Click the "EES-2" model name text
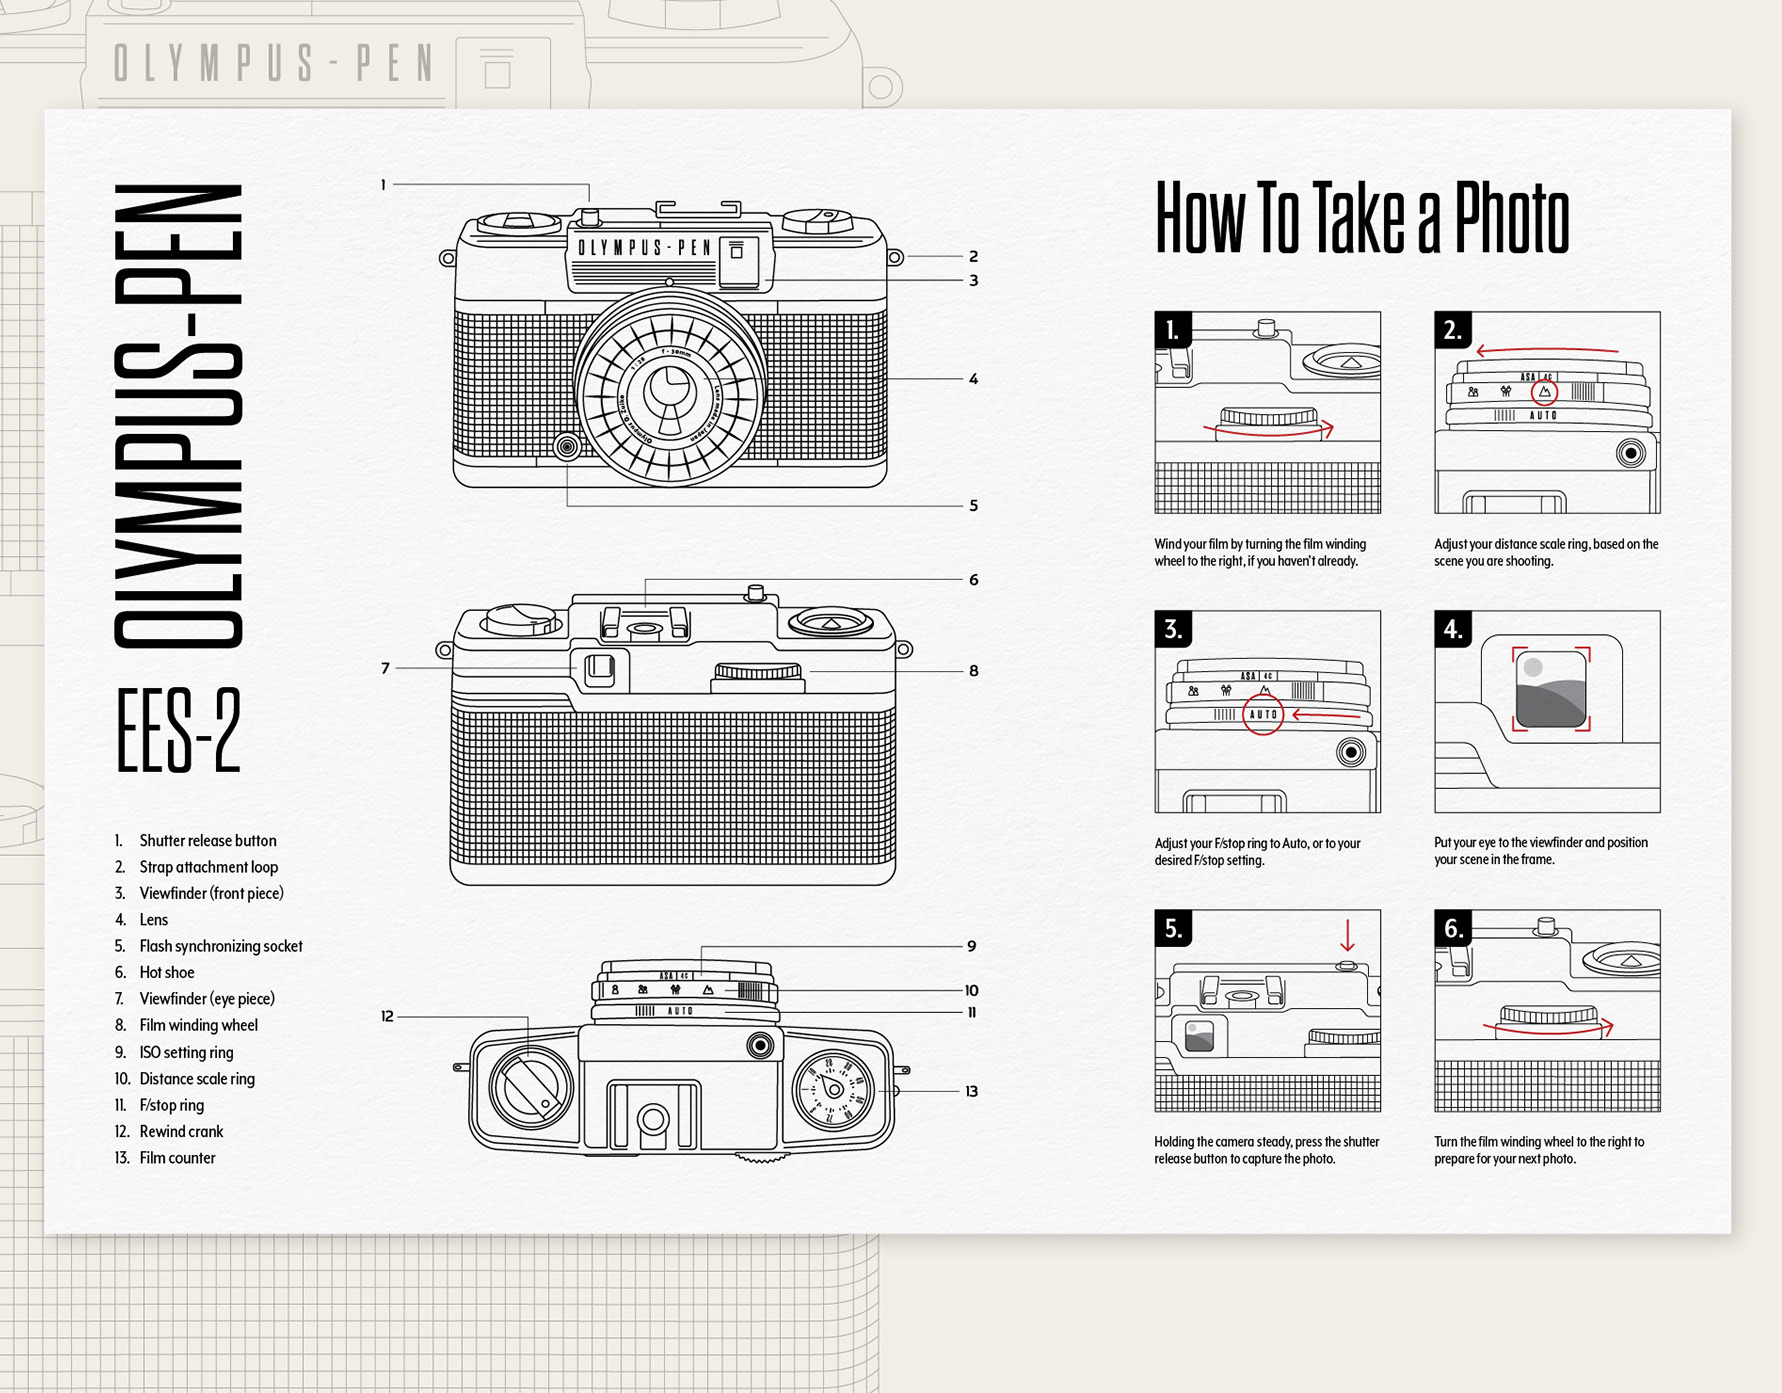Viewport: 1782px width, 1393px height. click(178, 731)
